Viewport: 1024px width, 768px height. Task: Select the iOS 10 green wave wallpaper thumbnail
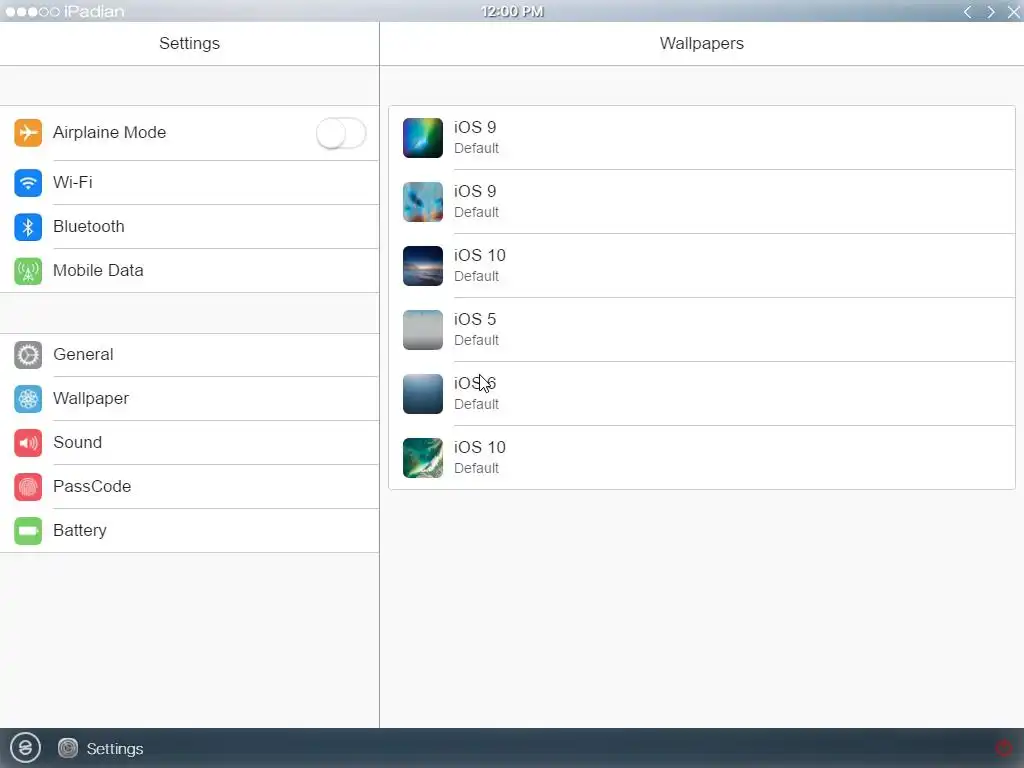(423, 458)
